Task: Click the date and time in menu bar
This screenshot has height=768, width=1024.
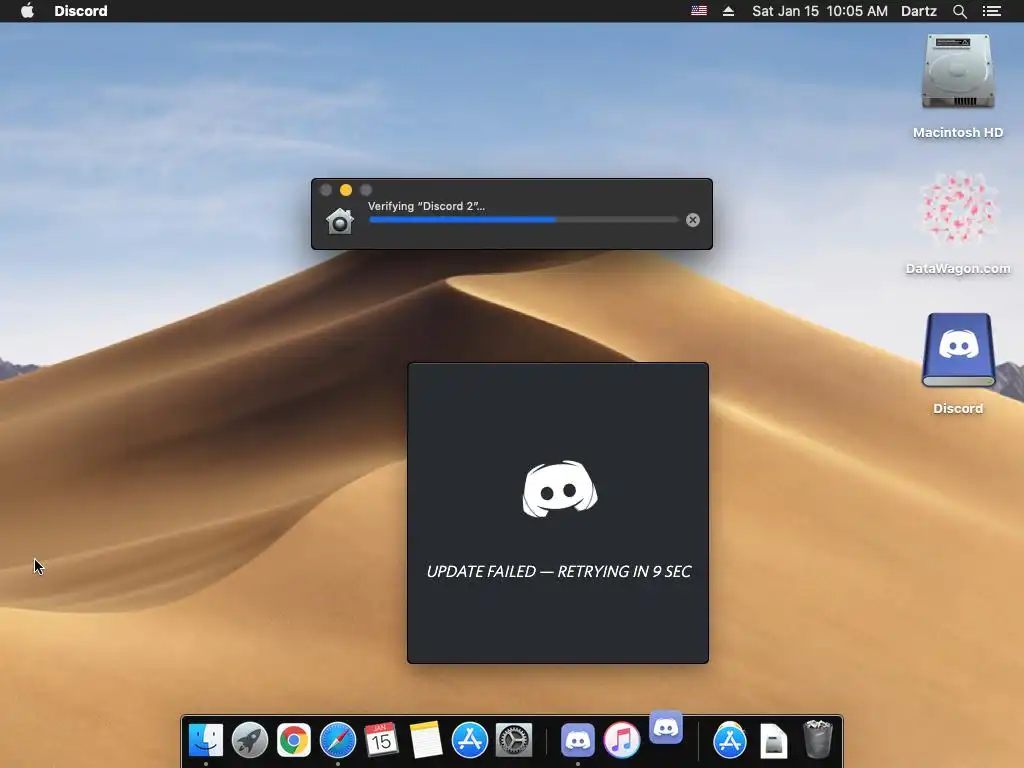Action: pyautogui.click(x=820, y=11)
